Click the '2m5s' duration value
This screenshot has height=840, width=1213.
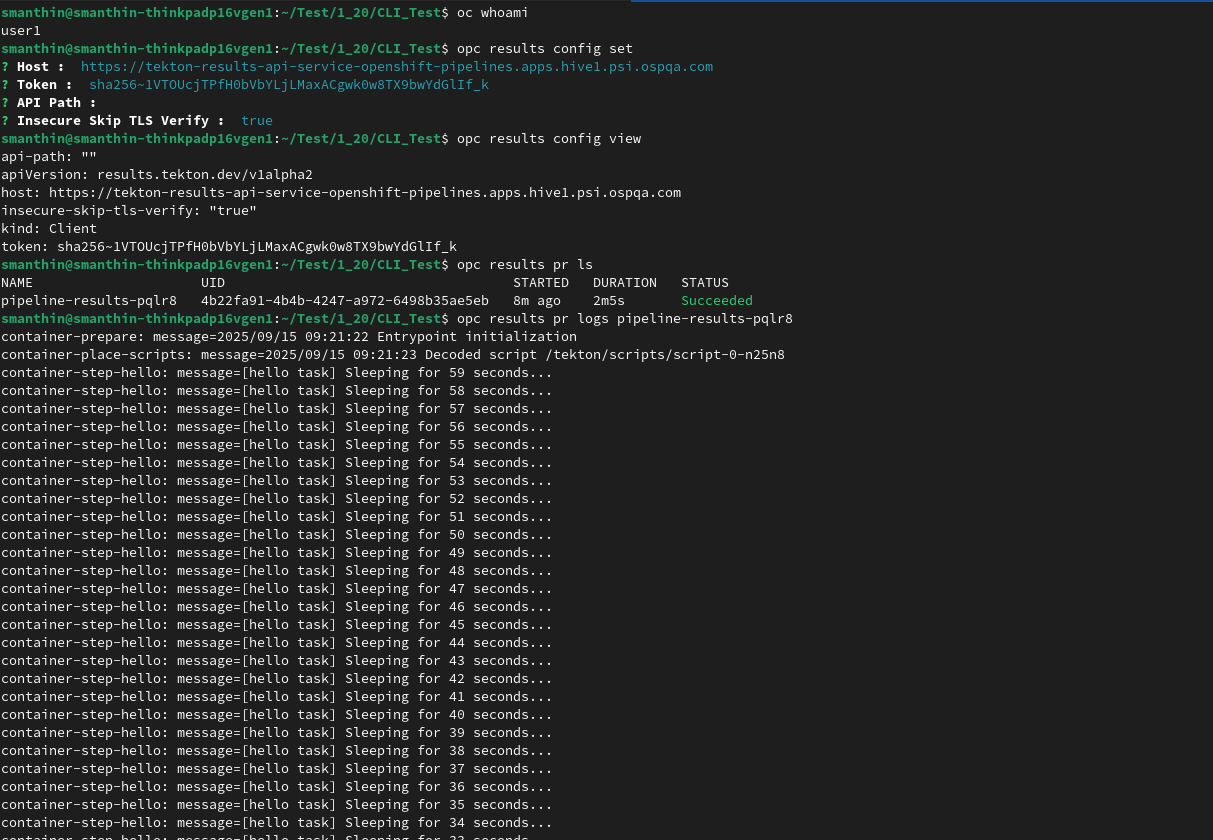[x=609, y=301]
